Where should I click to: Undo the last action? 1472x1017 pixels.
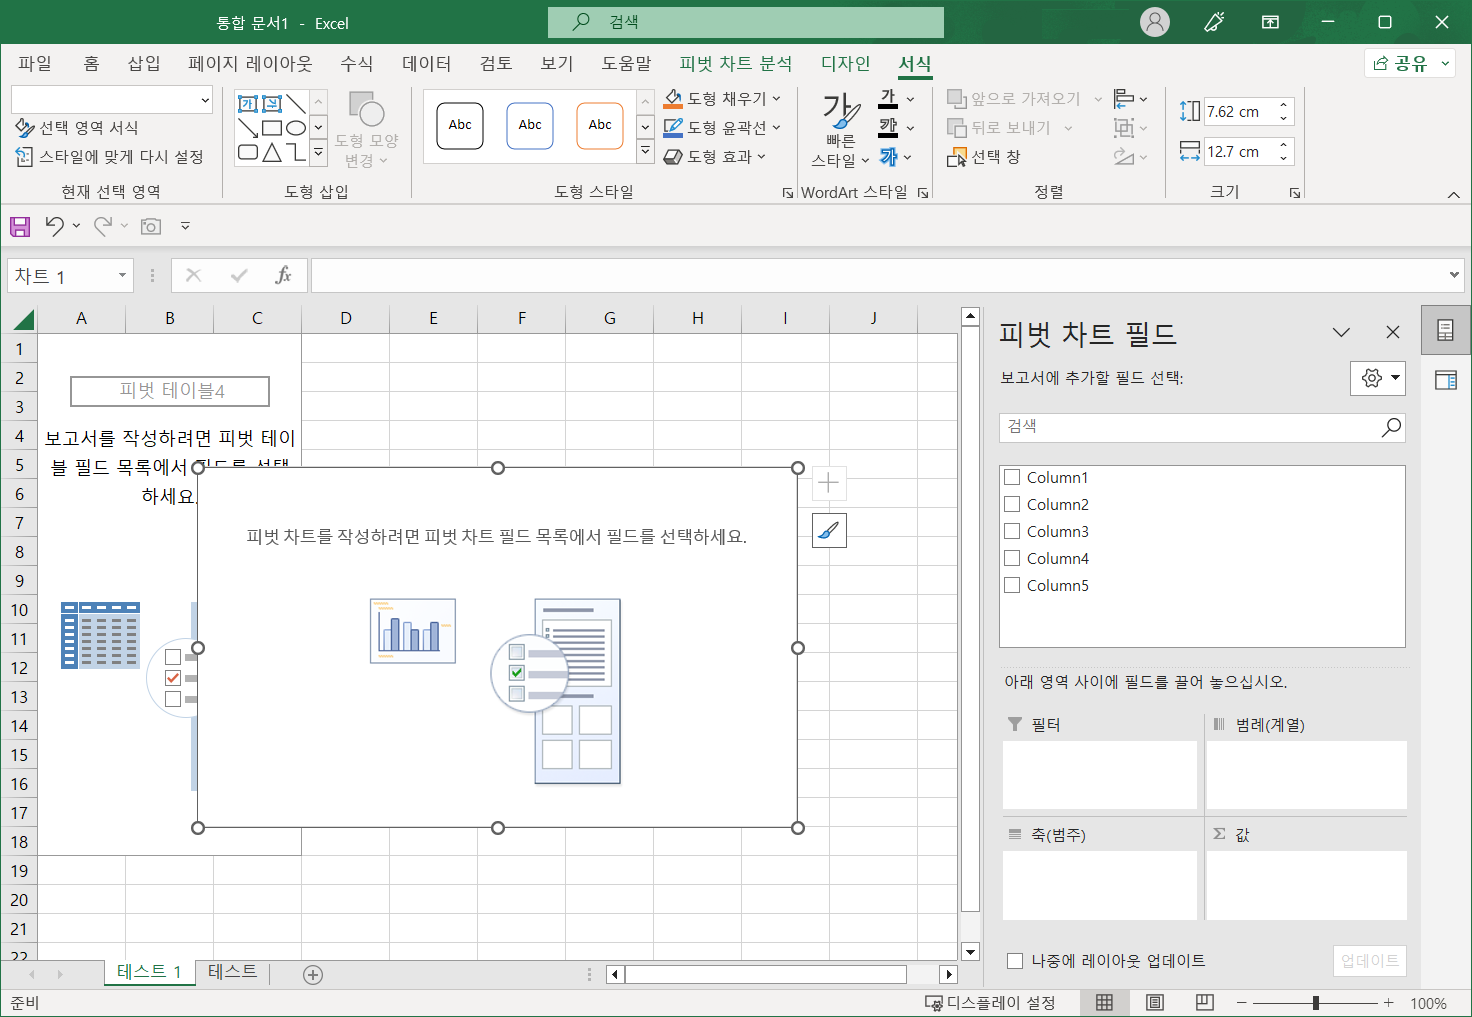(55, 227)
